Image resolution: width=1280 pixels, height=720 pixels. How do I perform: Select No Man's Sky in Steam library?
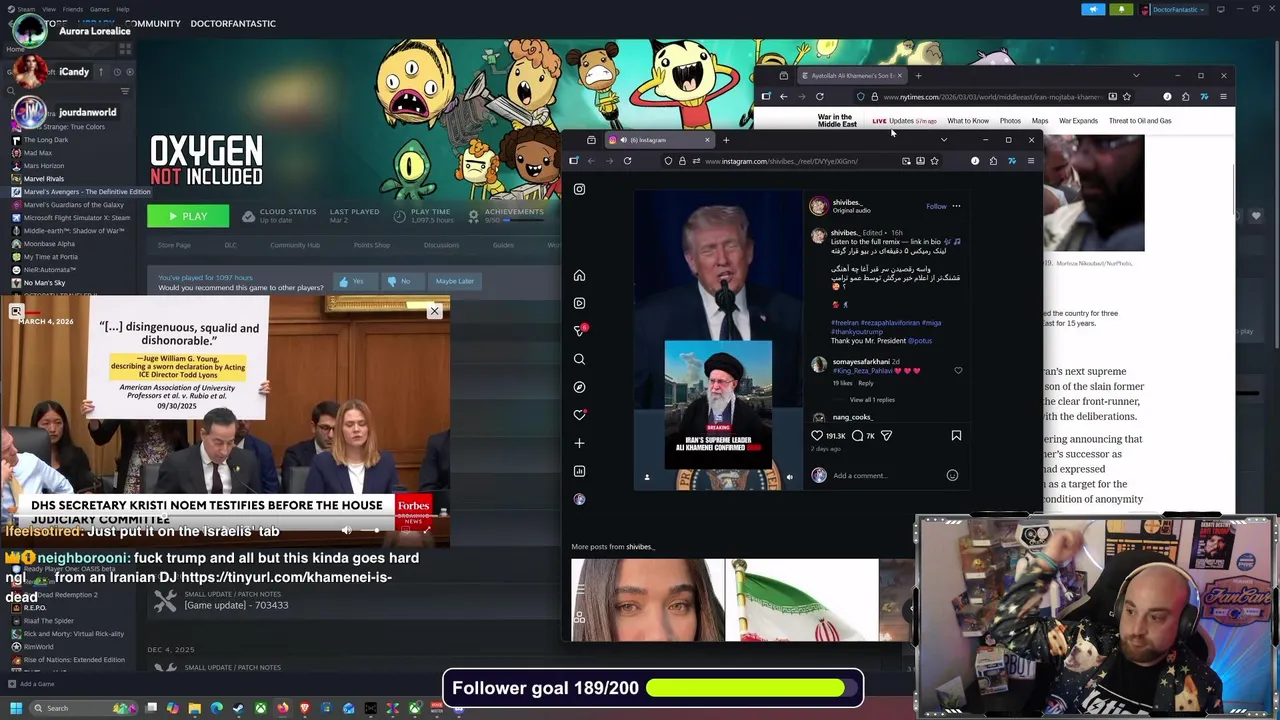[44, 283]
